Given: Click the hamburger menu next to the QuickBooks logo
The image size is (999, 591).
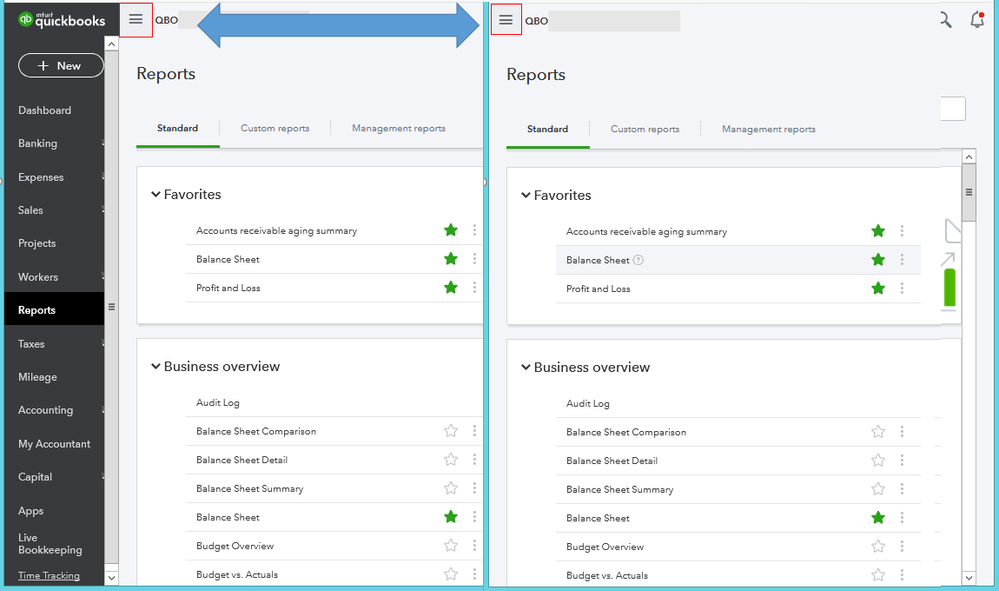Looking at the screenshot, I should pyautogui.click(x=136, y=20).
